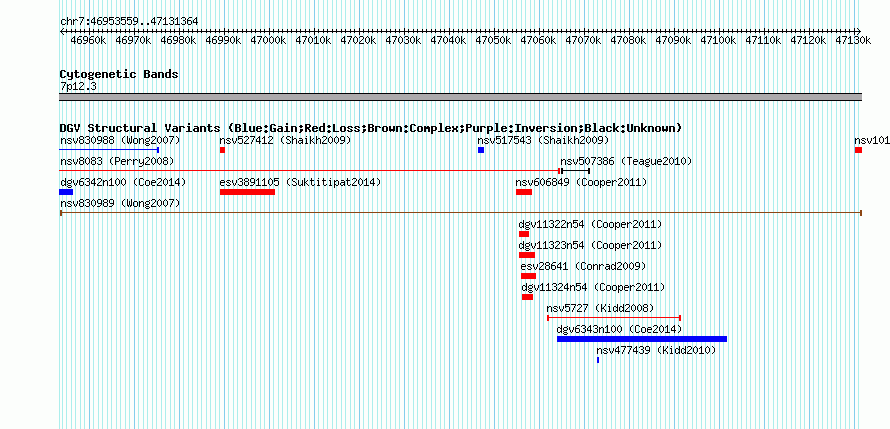Click the 46960k ruler tick label

click(88, 40)
